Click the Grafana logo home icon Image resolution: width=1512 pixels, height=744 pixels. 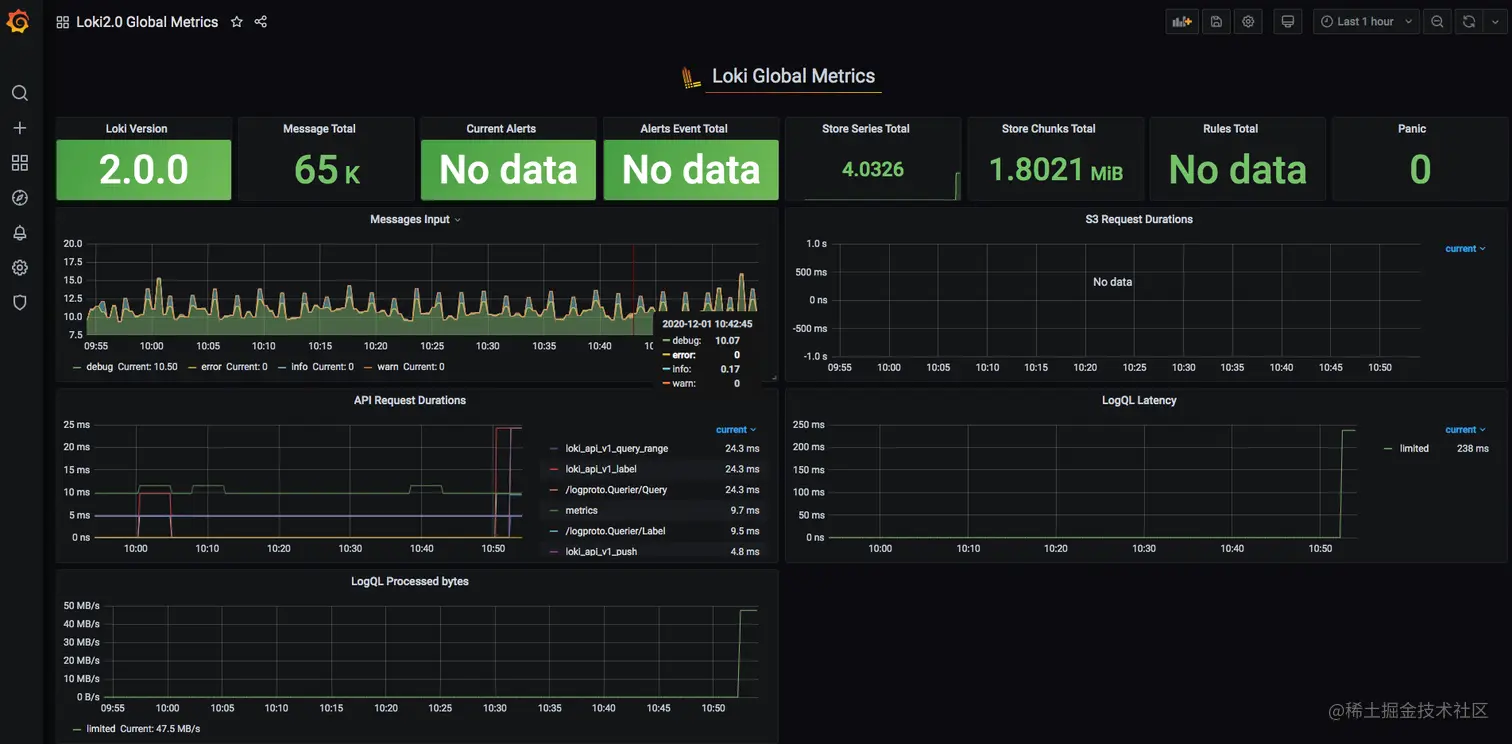point(18,21)
